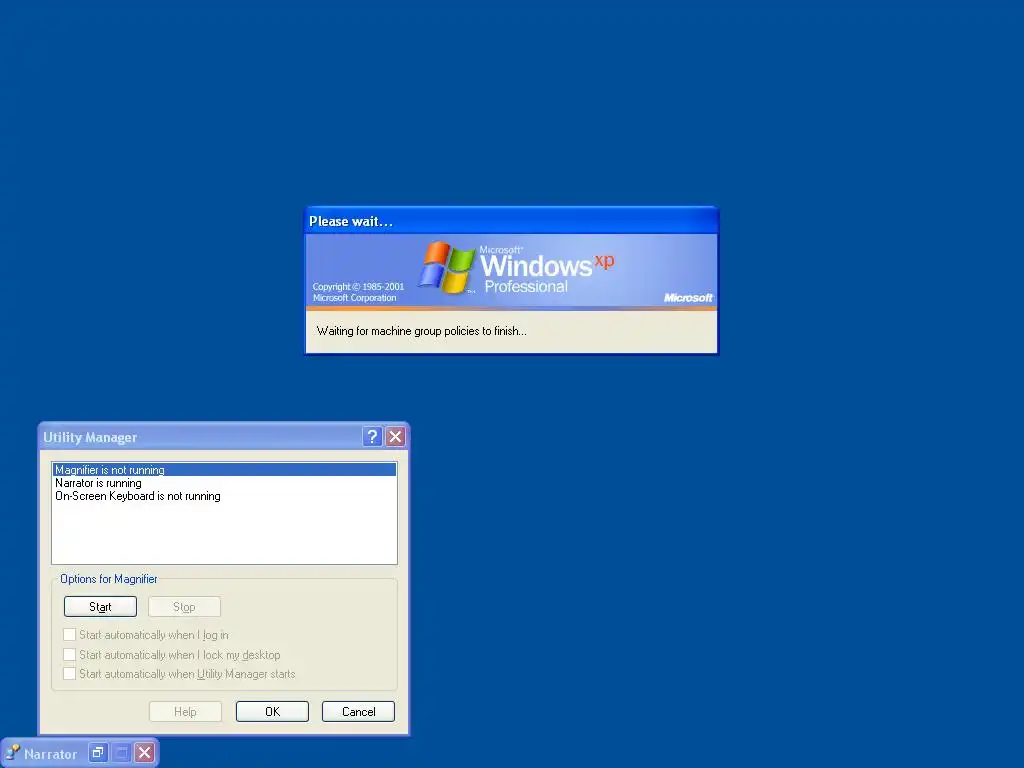Cancel the Utility Manager dialog
Screen dimensions: 1024x768
359,712
